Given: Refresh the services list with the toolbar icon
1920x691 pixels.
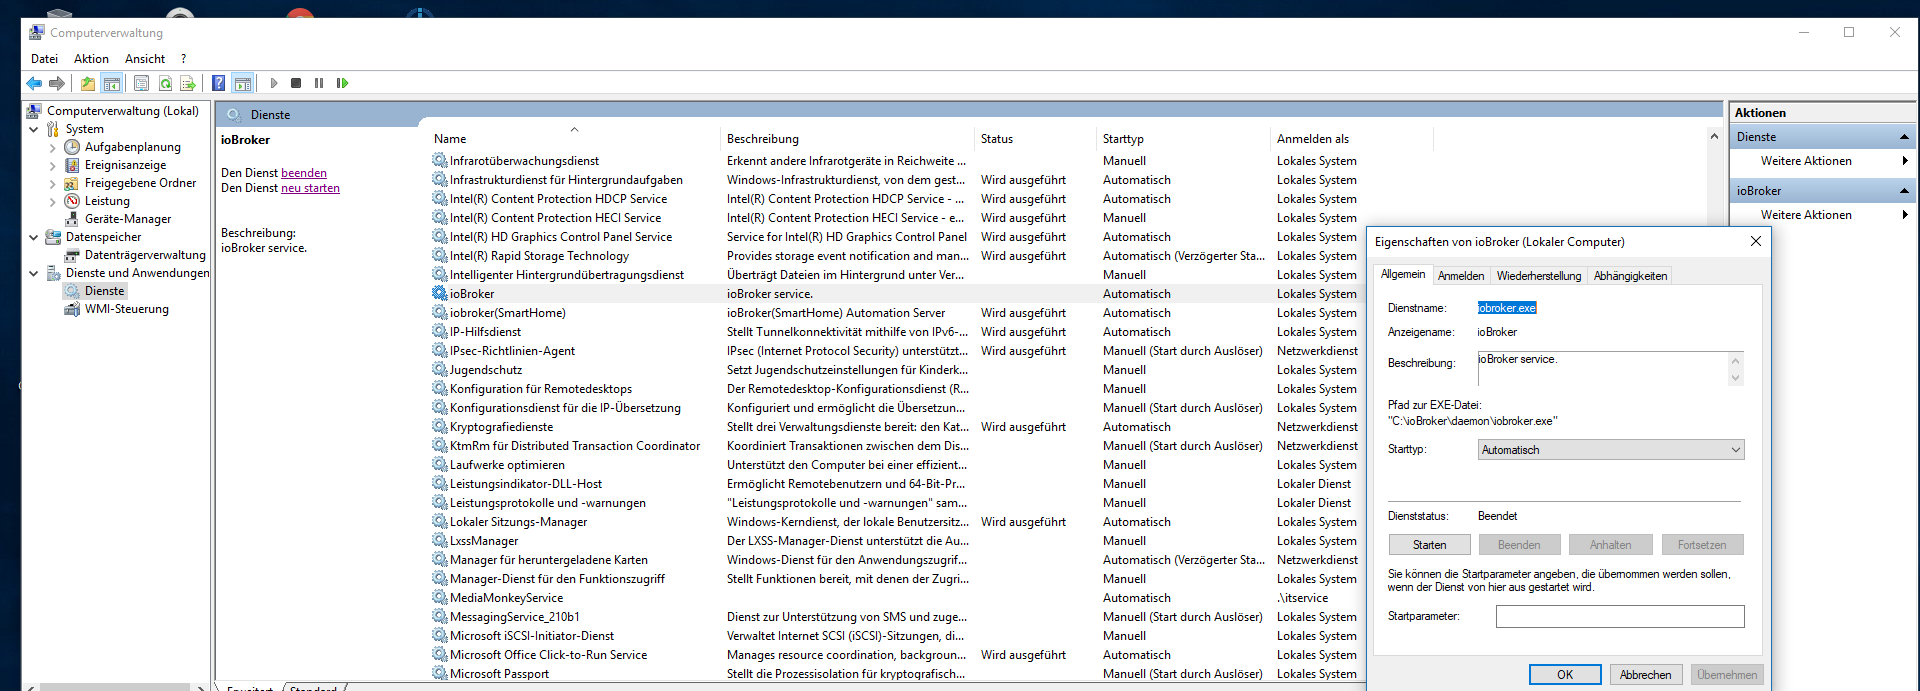Looking at the screenshot, I should [165, 83].
